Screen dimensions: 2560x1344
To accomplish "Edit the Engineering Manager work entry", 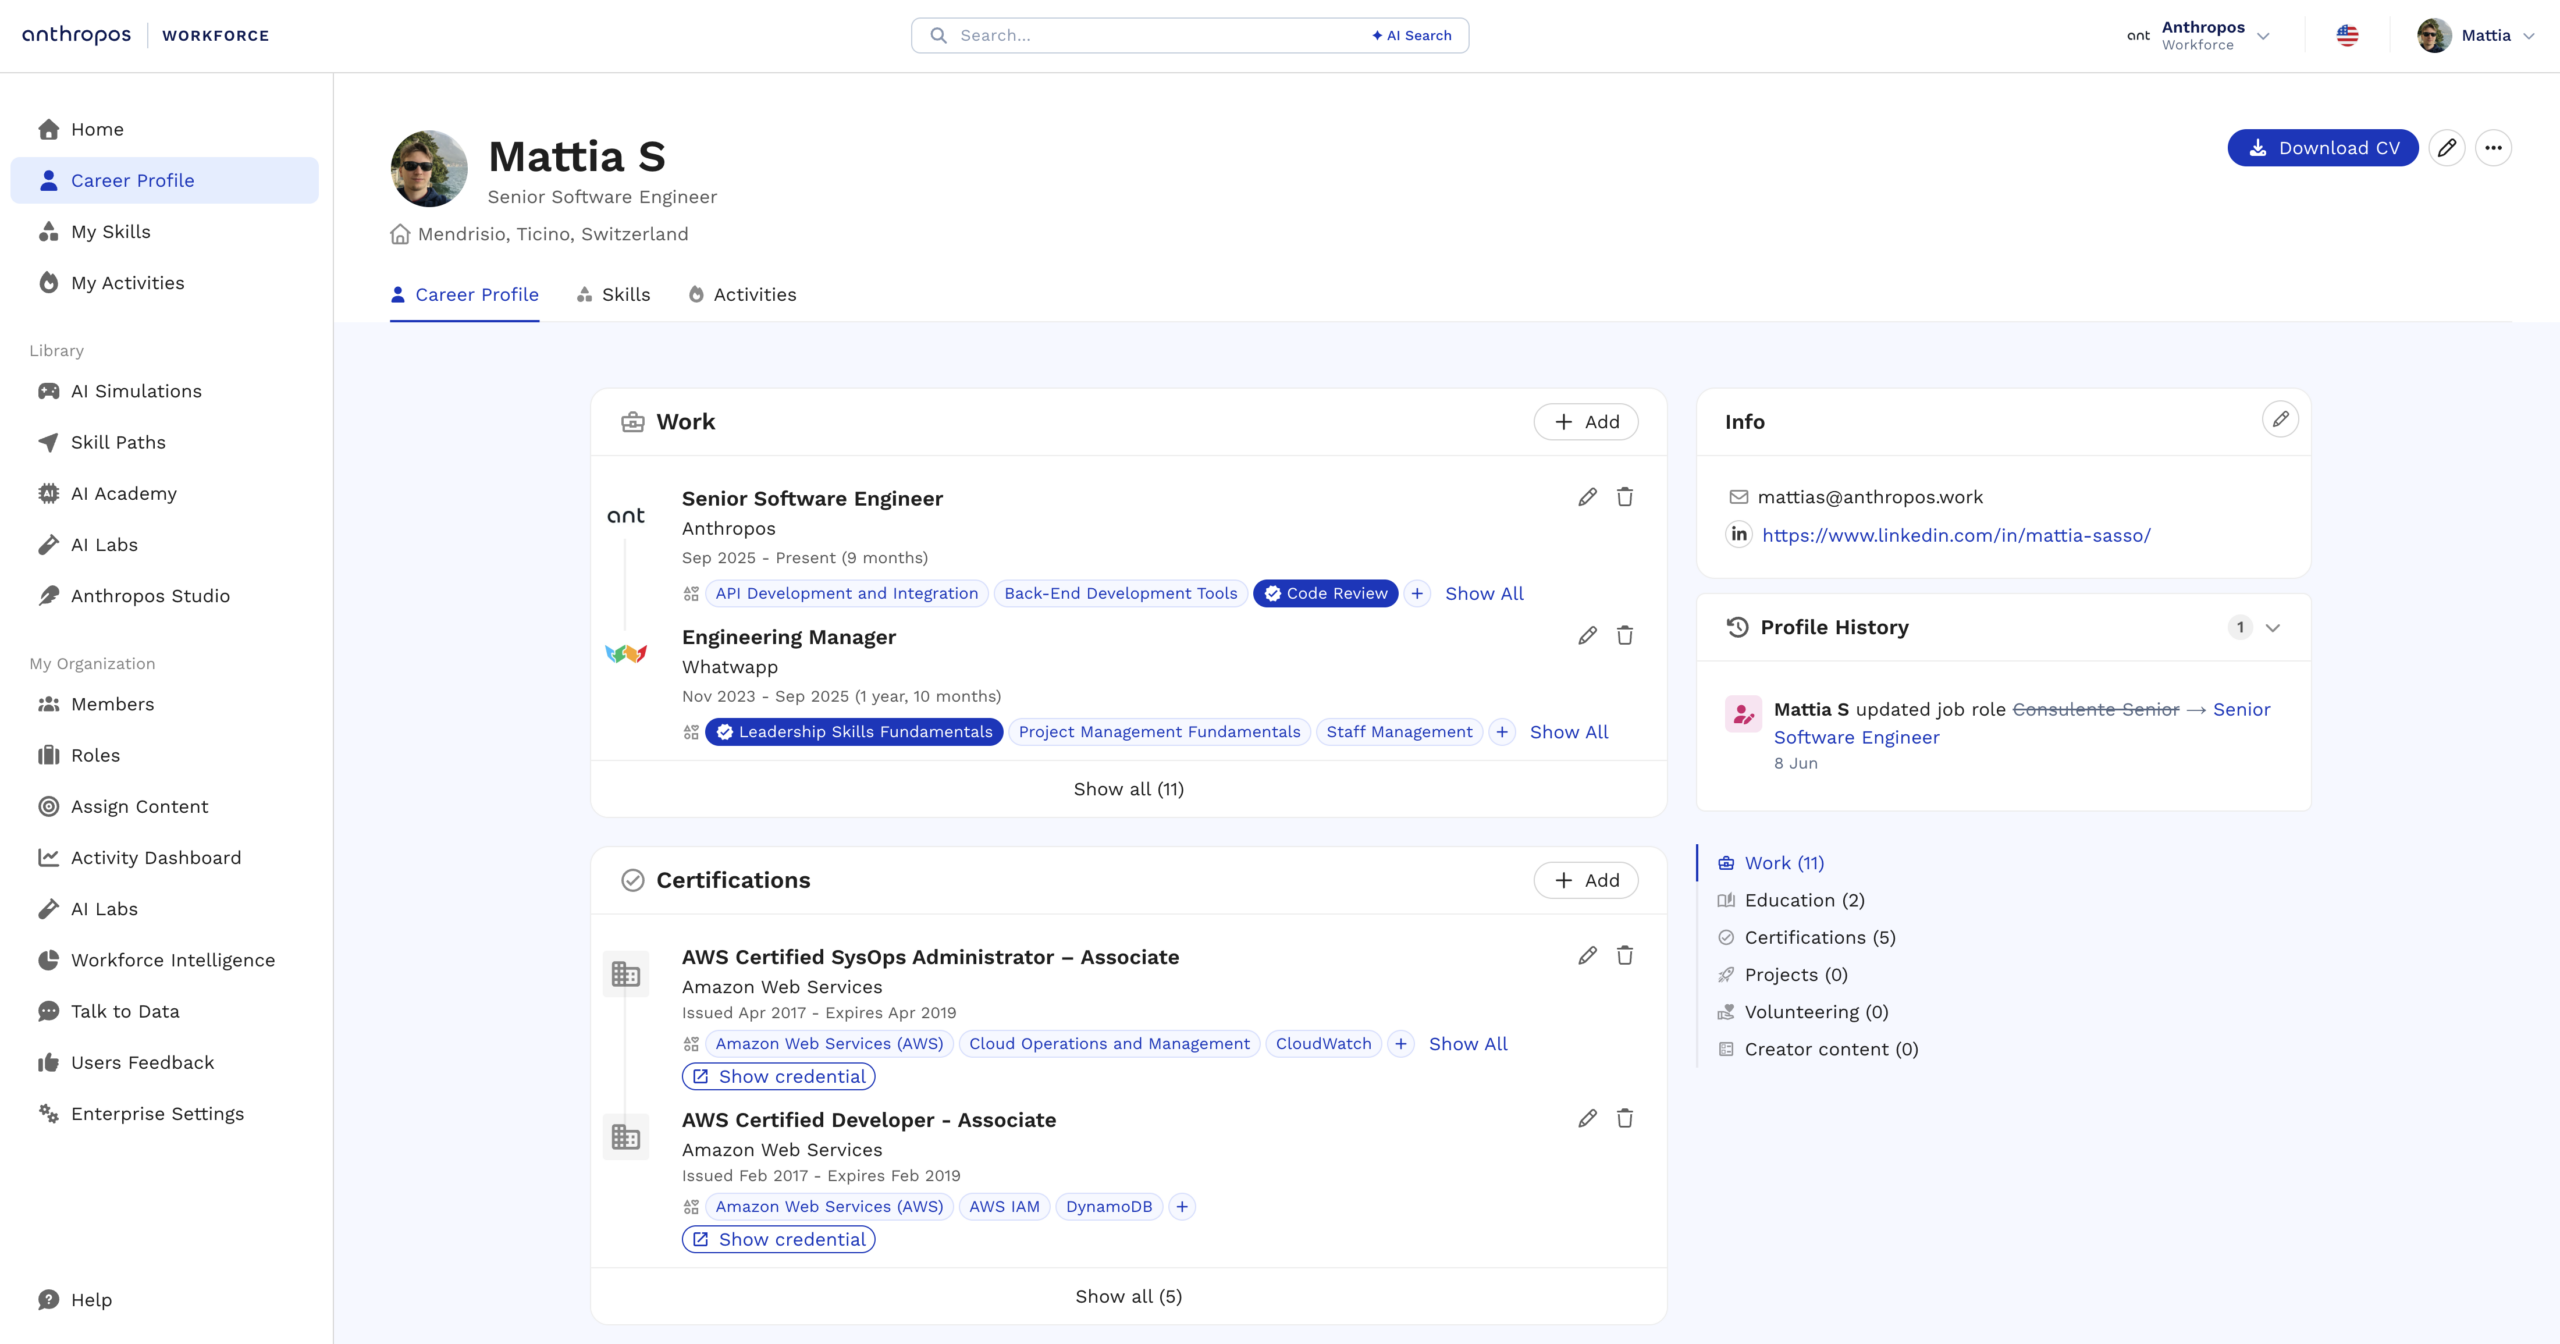I will pyautogui.click(x=1587, y=636).
